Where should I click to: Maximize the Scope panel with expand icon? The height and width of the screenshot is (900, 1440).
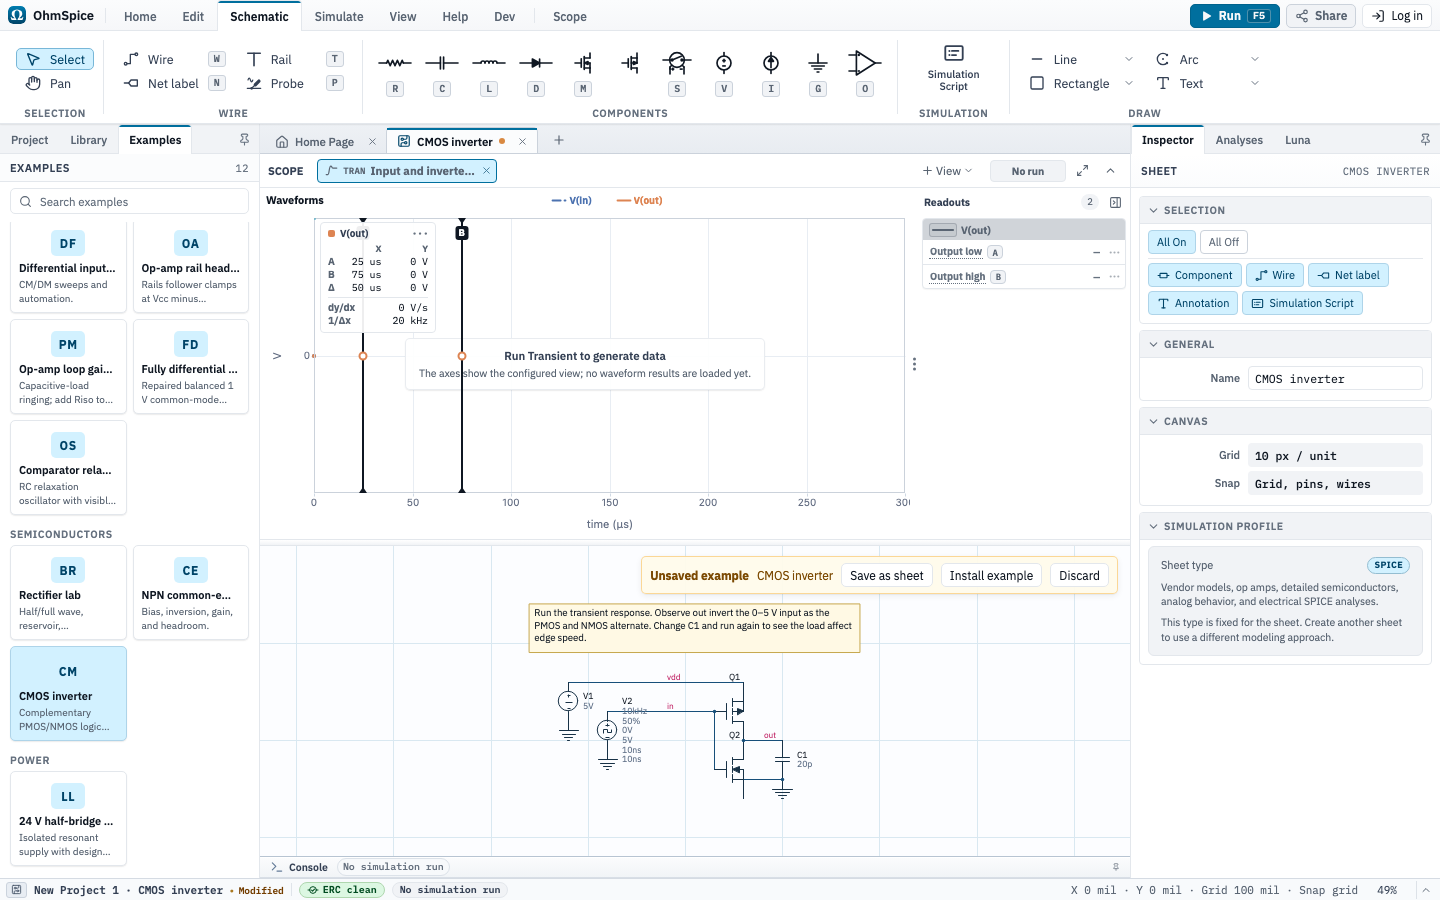(1082, 171)
